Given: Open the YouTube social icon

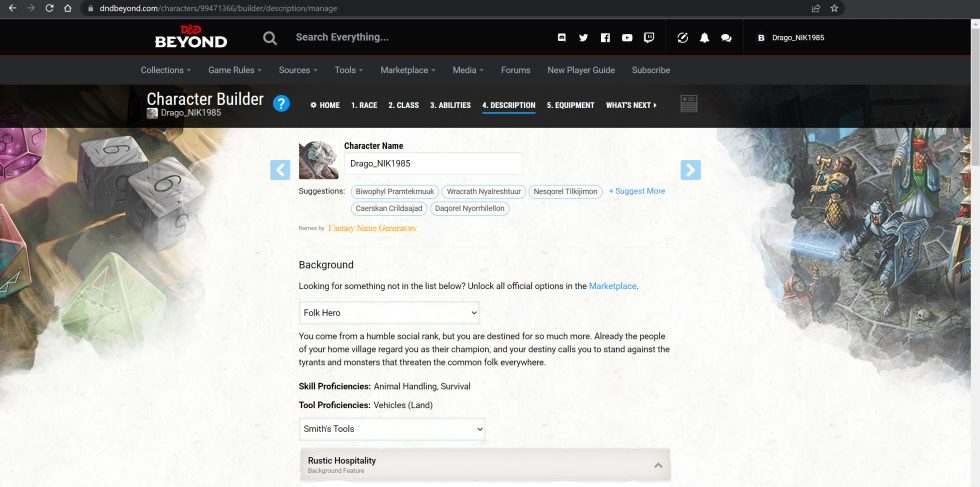Looking at the screenshot, I should (x=627, y=38).
